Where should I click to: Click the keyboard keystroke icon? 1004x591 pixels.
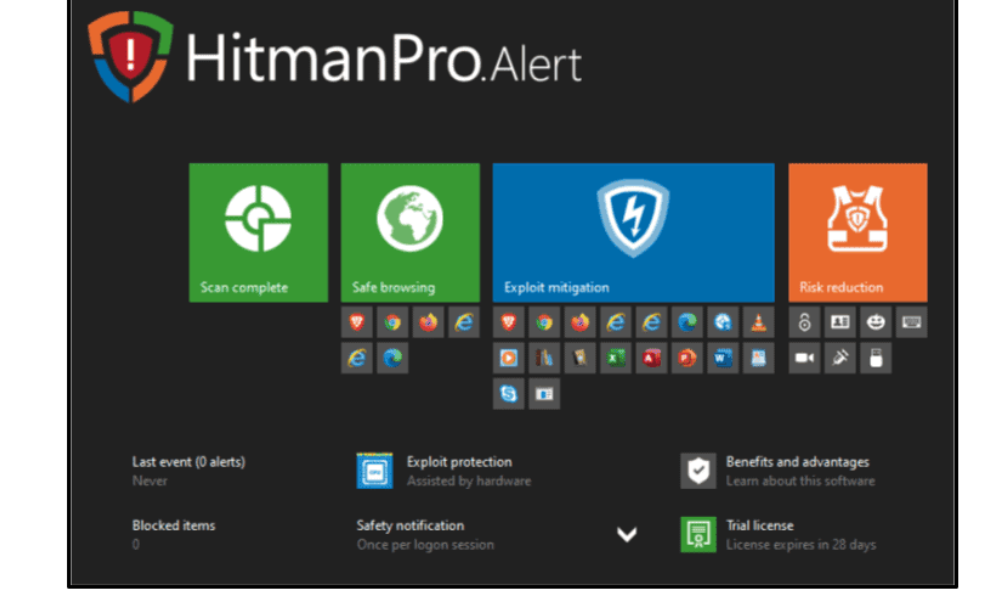[x=911, y=322]
